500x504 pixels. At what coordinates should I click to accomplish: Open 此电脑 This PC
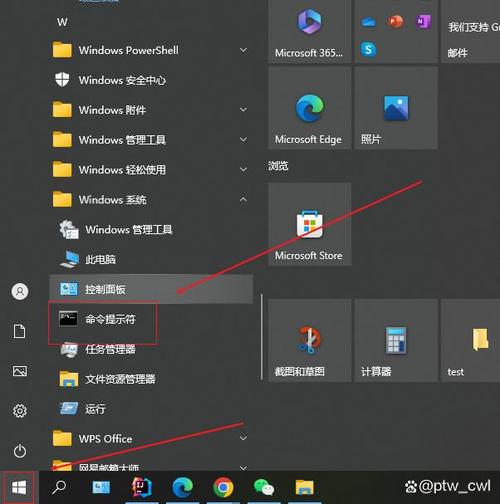(151, 259)
